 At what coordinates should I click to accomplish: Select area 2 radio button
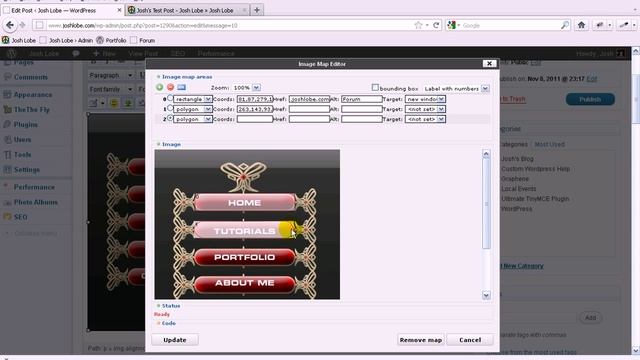click(x=170, y=118)
